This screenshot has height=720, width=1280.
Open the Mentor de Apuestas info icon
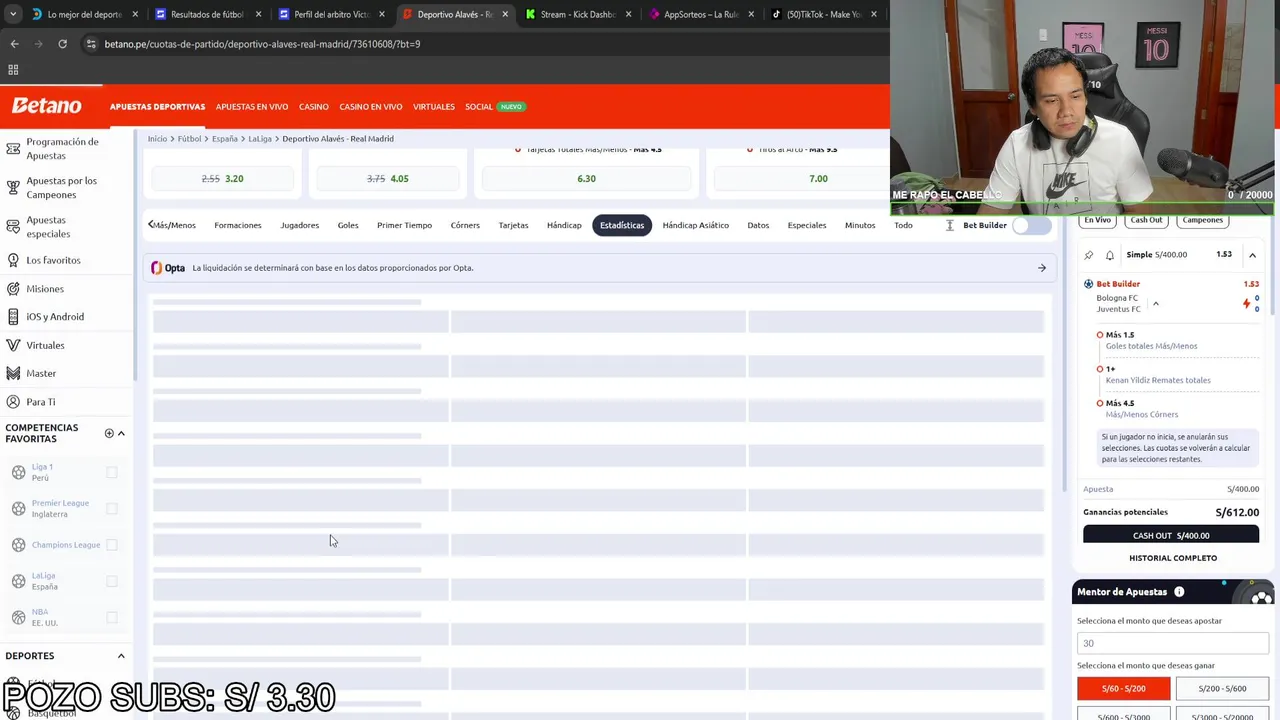tap(1179, 592)
